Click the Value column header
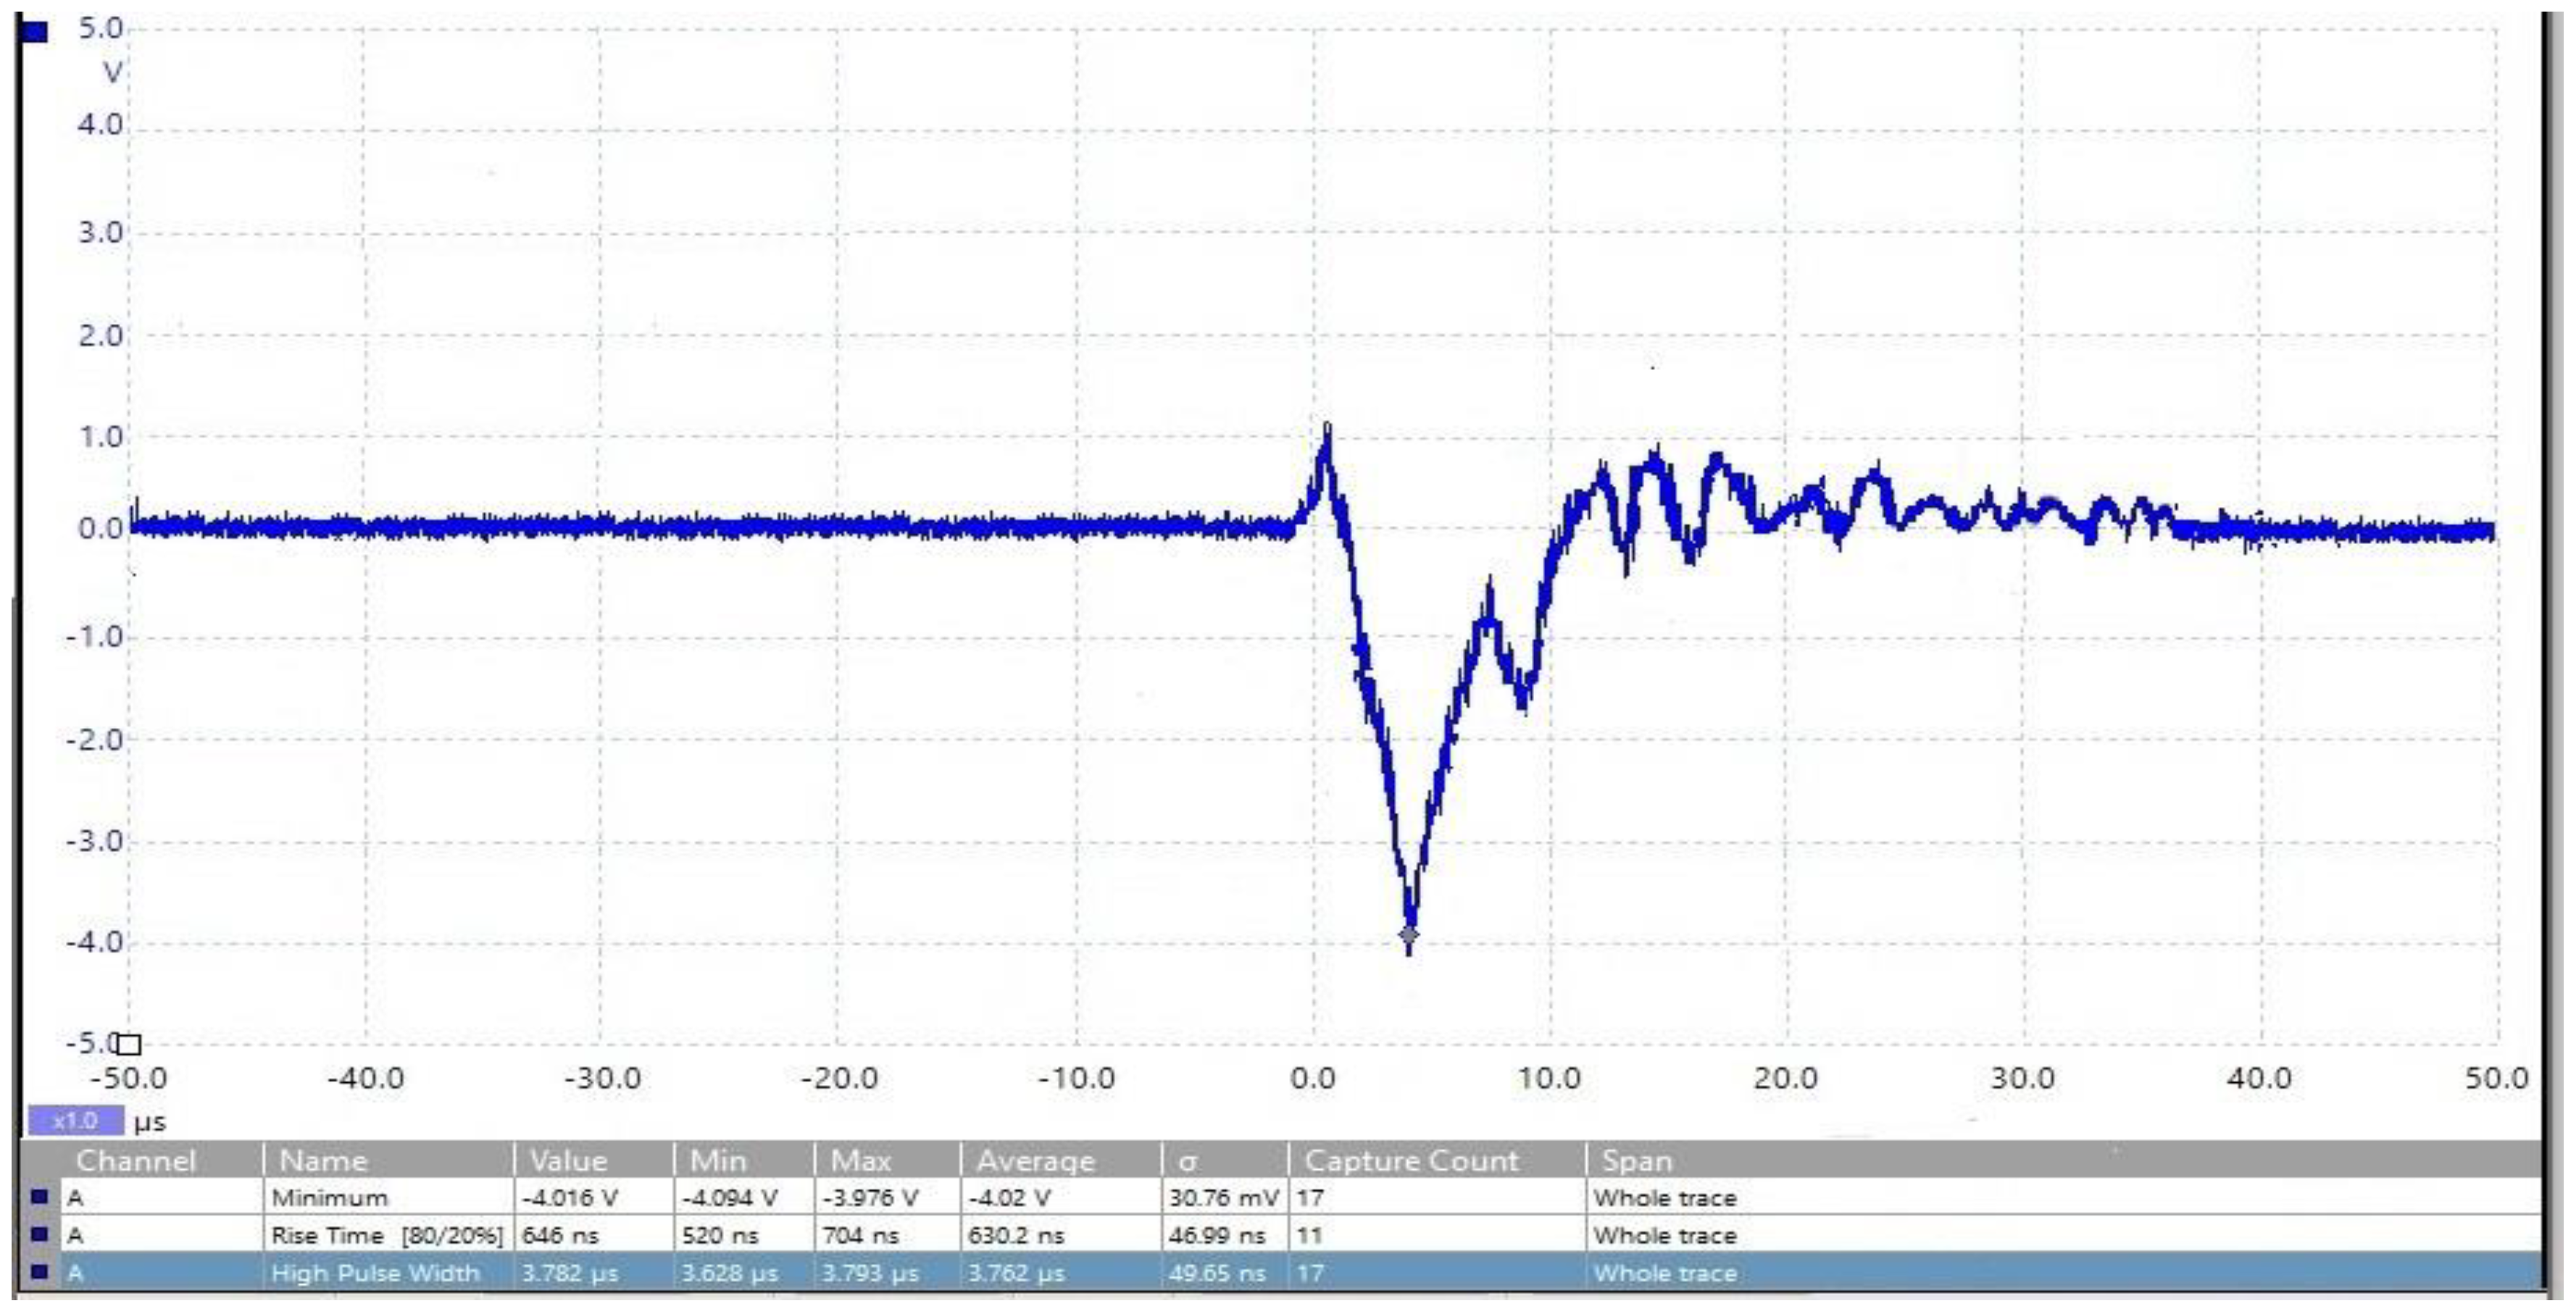 568,1161
